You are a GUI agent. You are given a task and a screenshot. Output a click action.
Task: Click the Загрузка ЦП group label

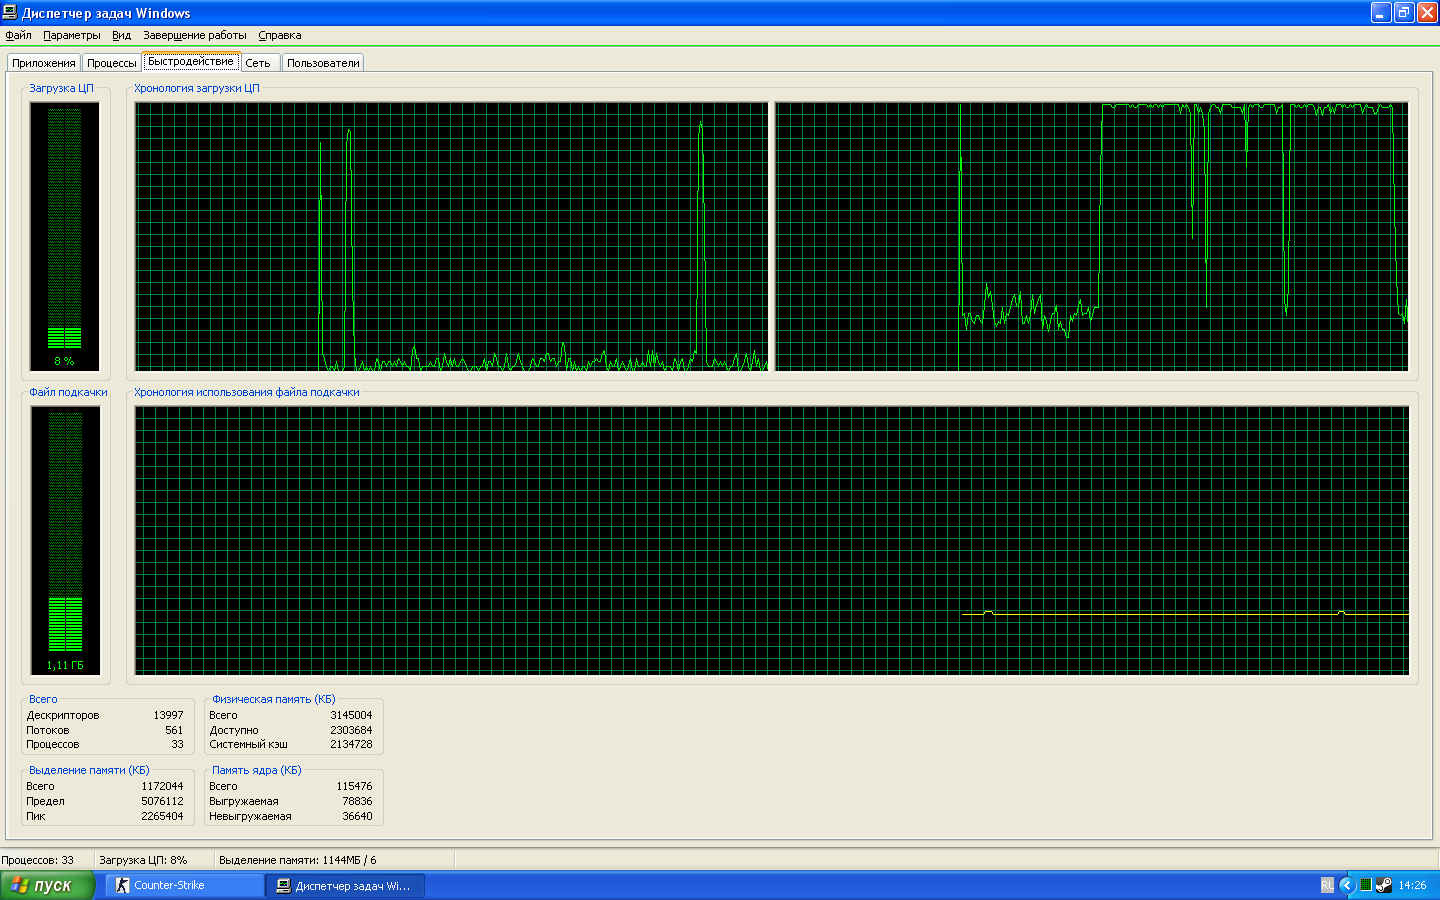click(x=61, y=88)
